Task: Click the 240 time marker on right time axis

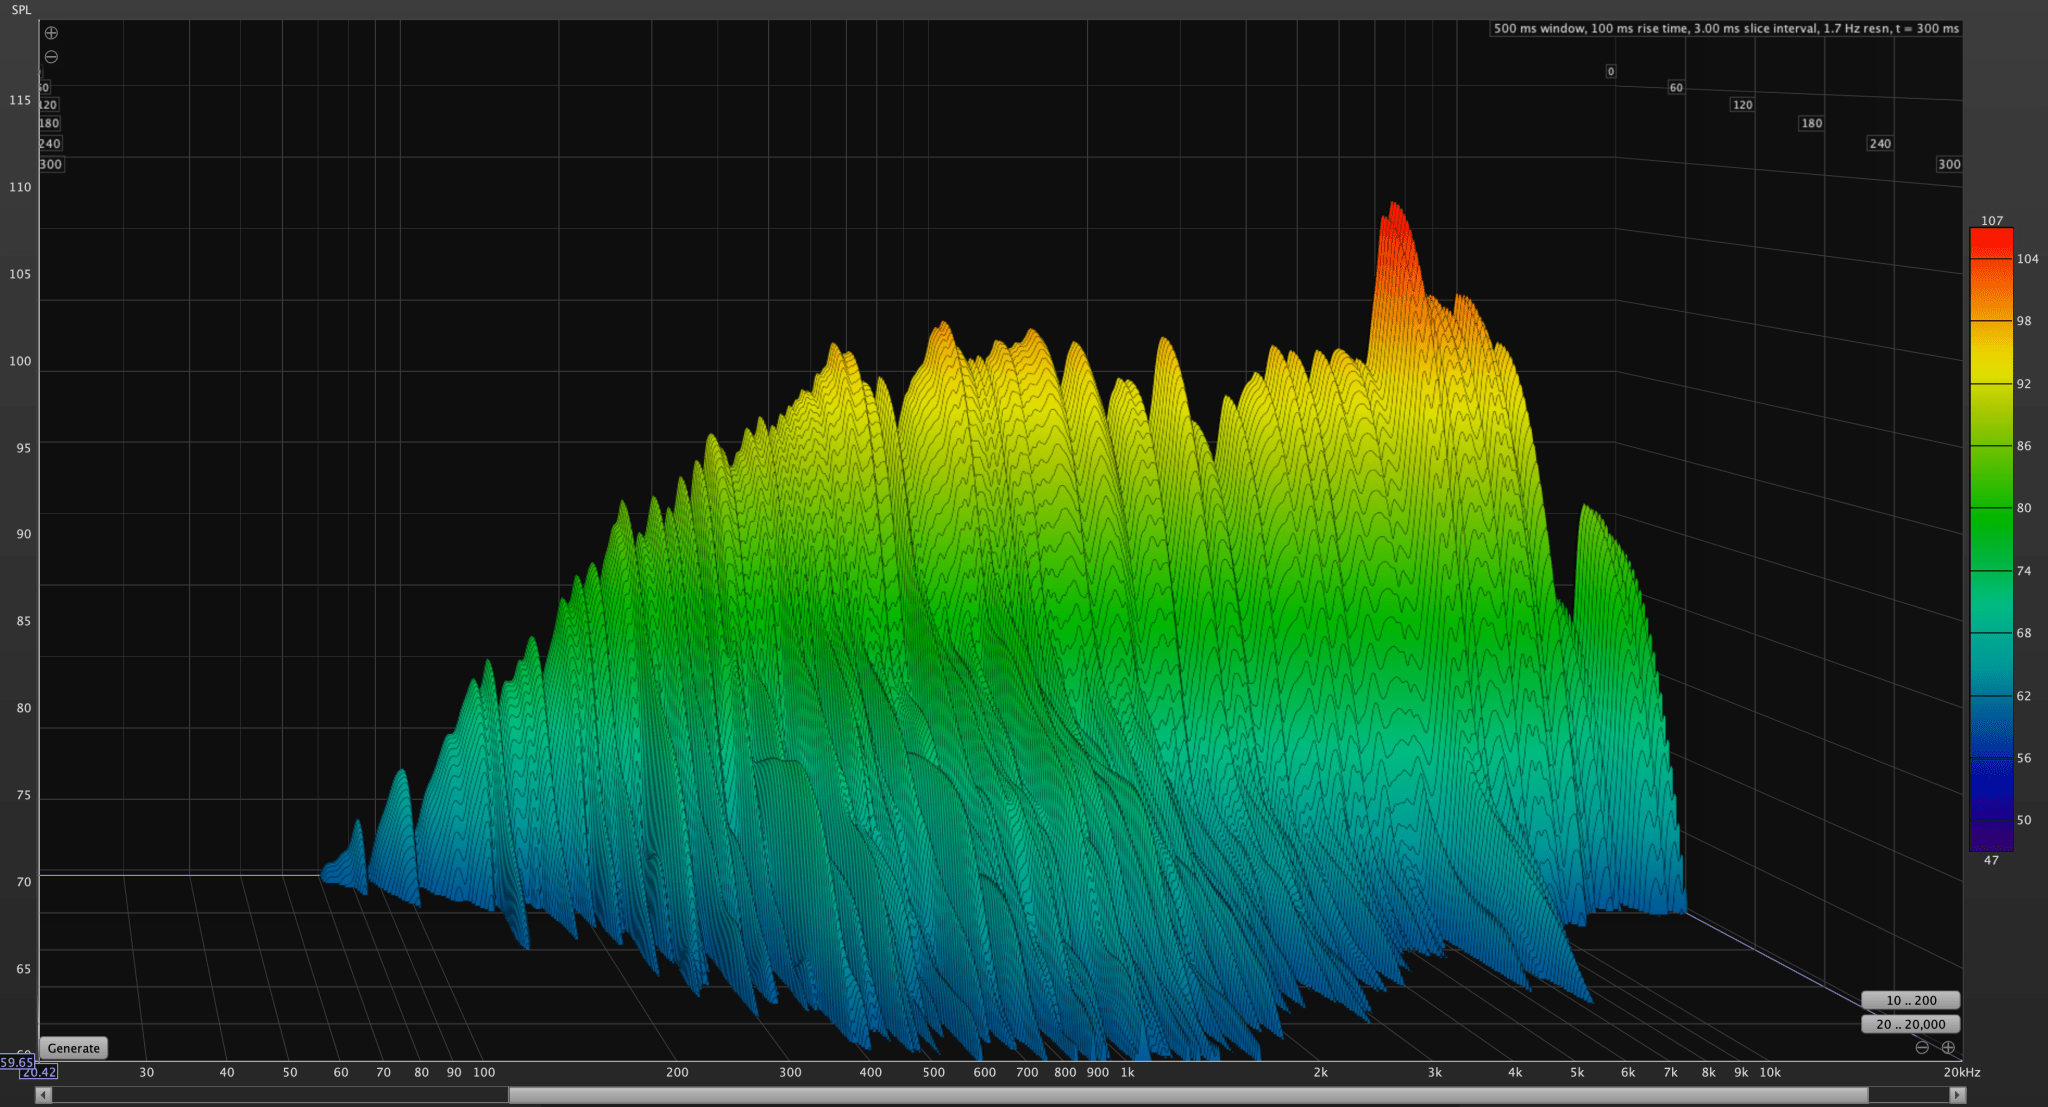Action: pos(1880,143)
